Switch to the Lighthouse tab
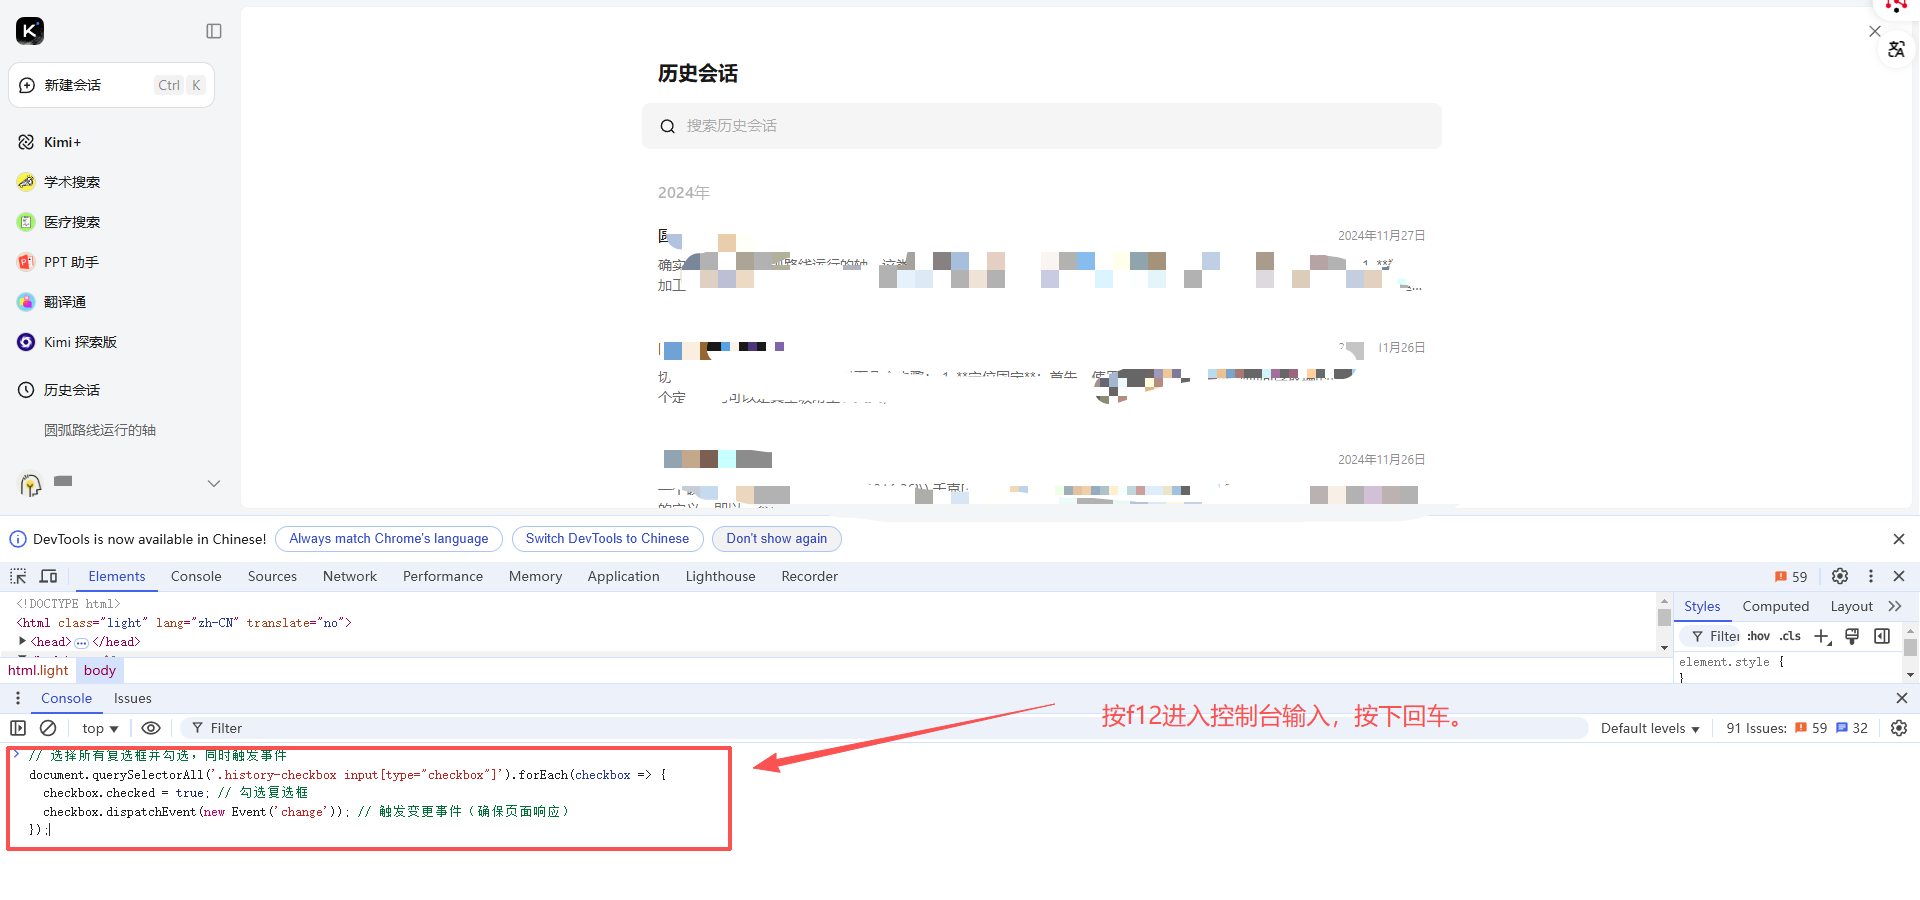Viewport: 1920px width, 900px height. coord(720,577)
